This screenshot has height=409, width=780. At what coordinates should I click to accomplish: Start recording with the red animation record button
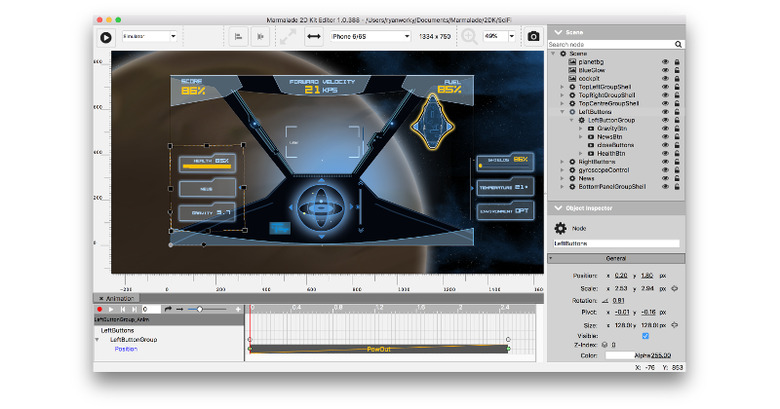pos(99,309)
